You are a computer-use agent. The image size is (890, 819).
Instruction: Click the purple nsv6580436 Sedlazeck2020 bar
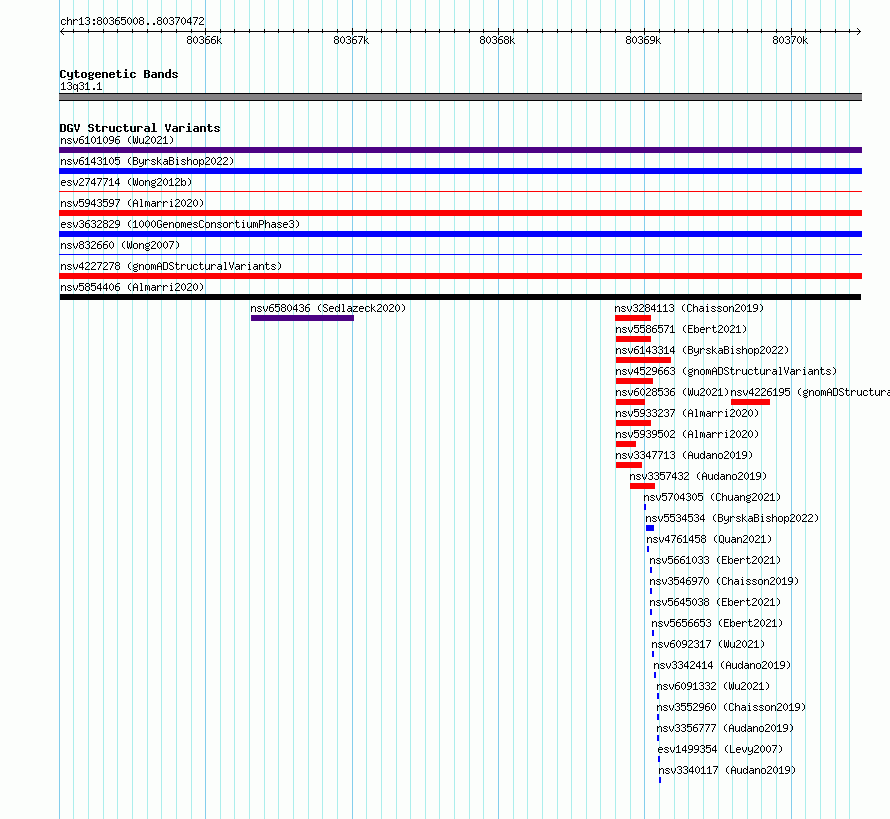[x=303, y=318]
